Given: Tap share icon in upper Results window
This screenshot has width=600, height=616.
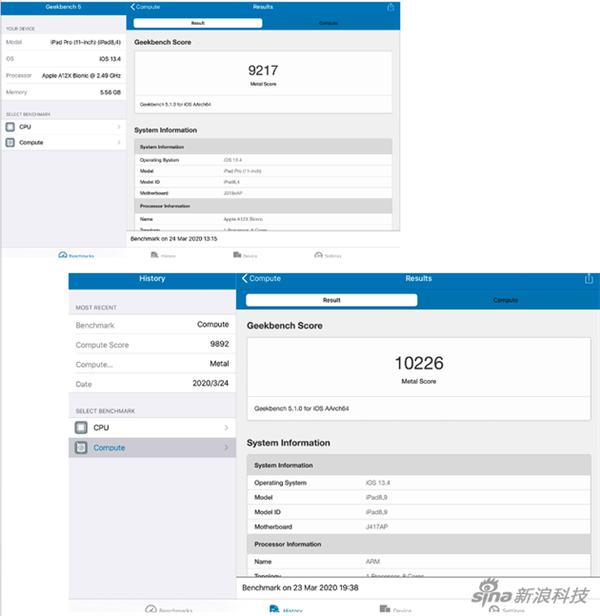Looking at the screenshot, I should [x=391, y=7].
